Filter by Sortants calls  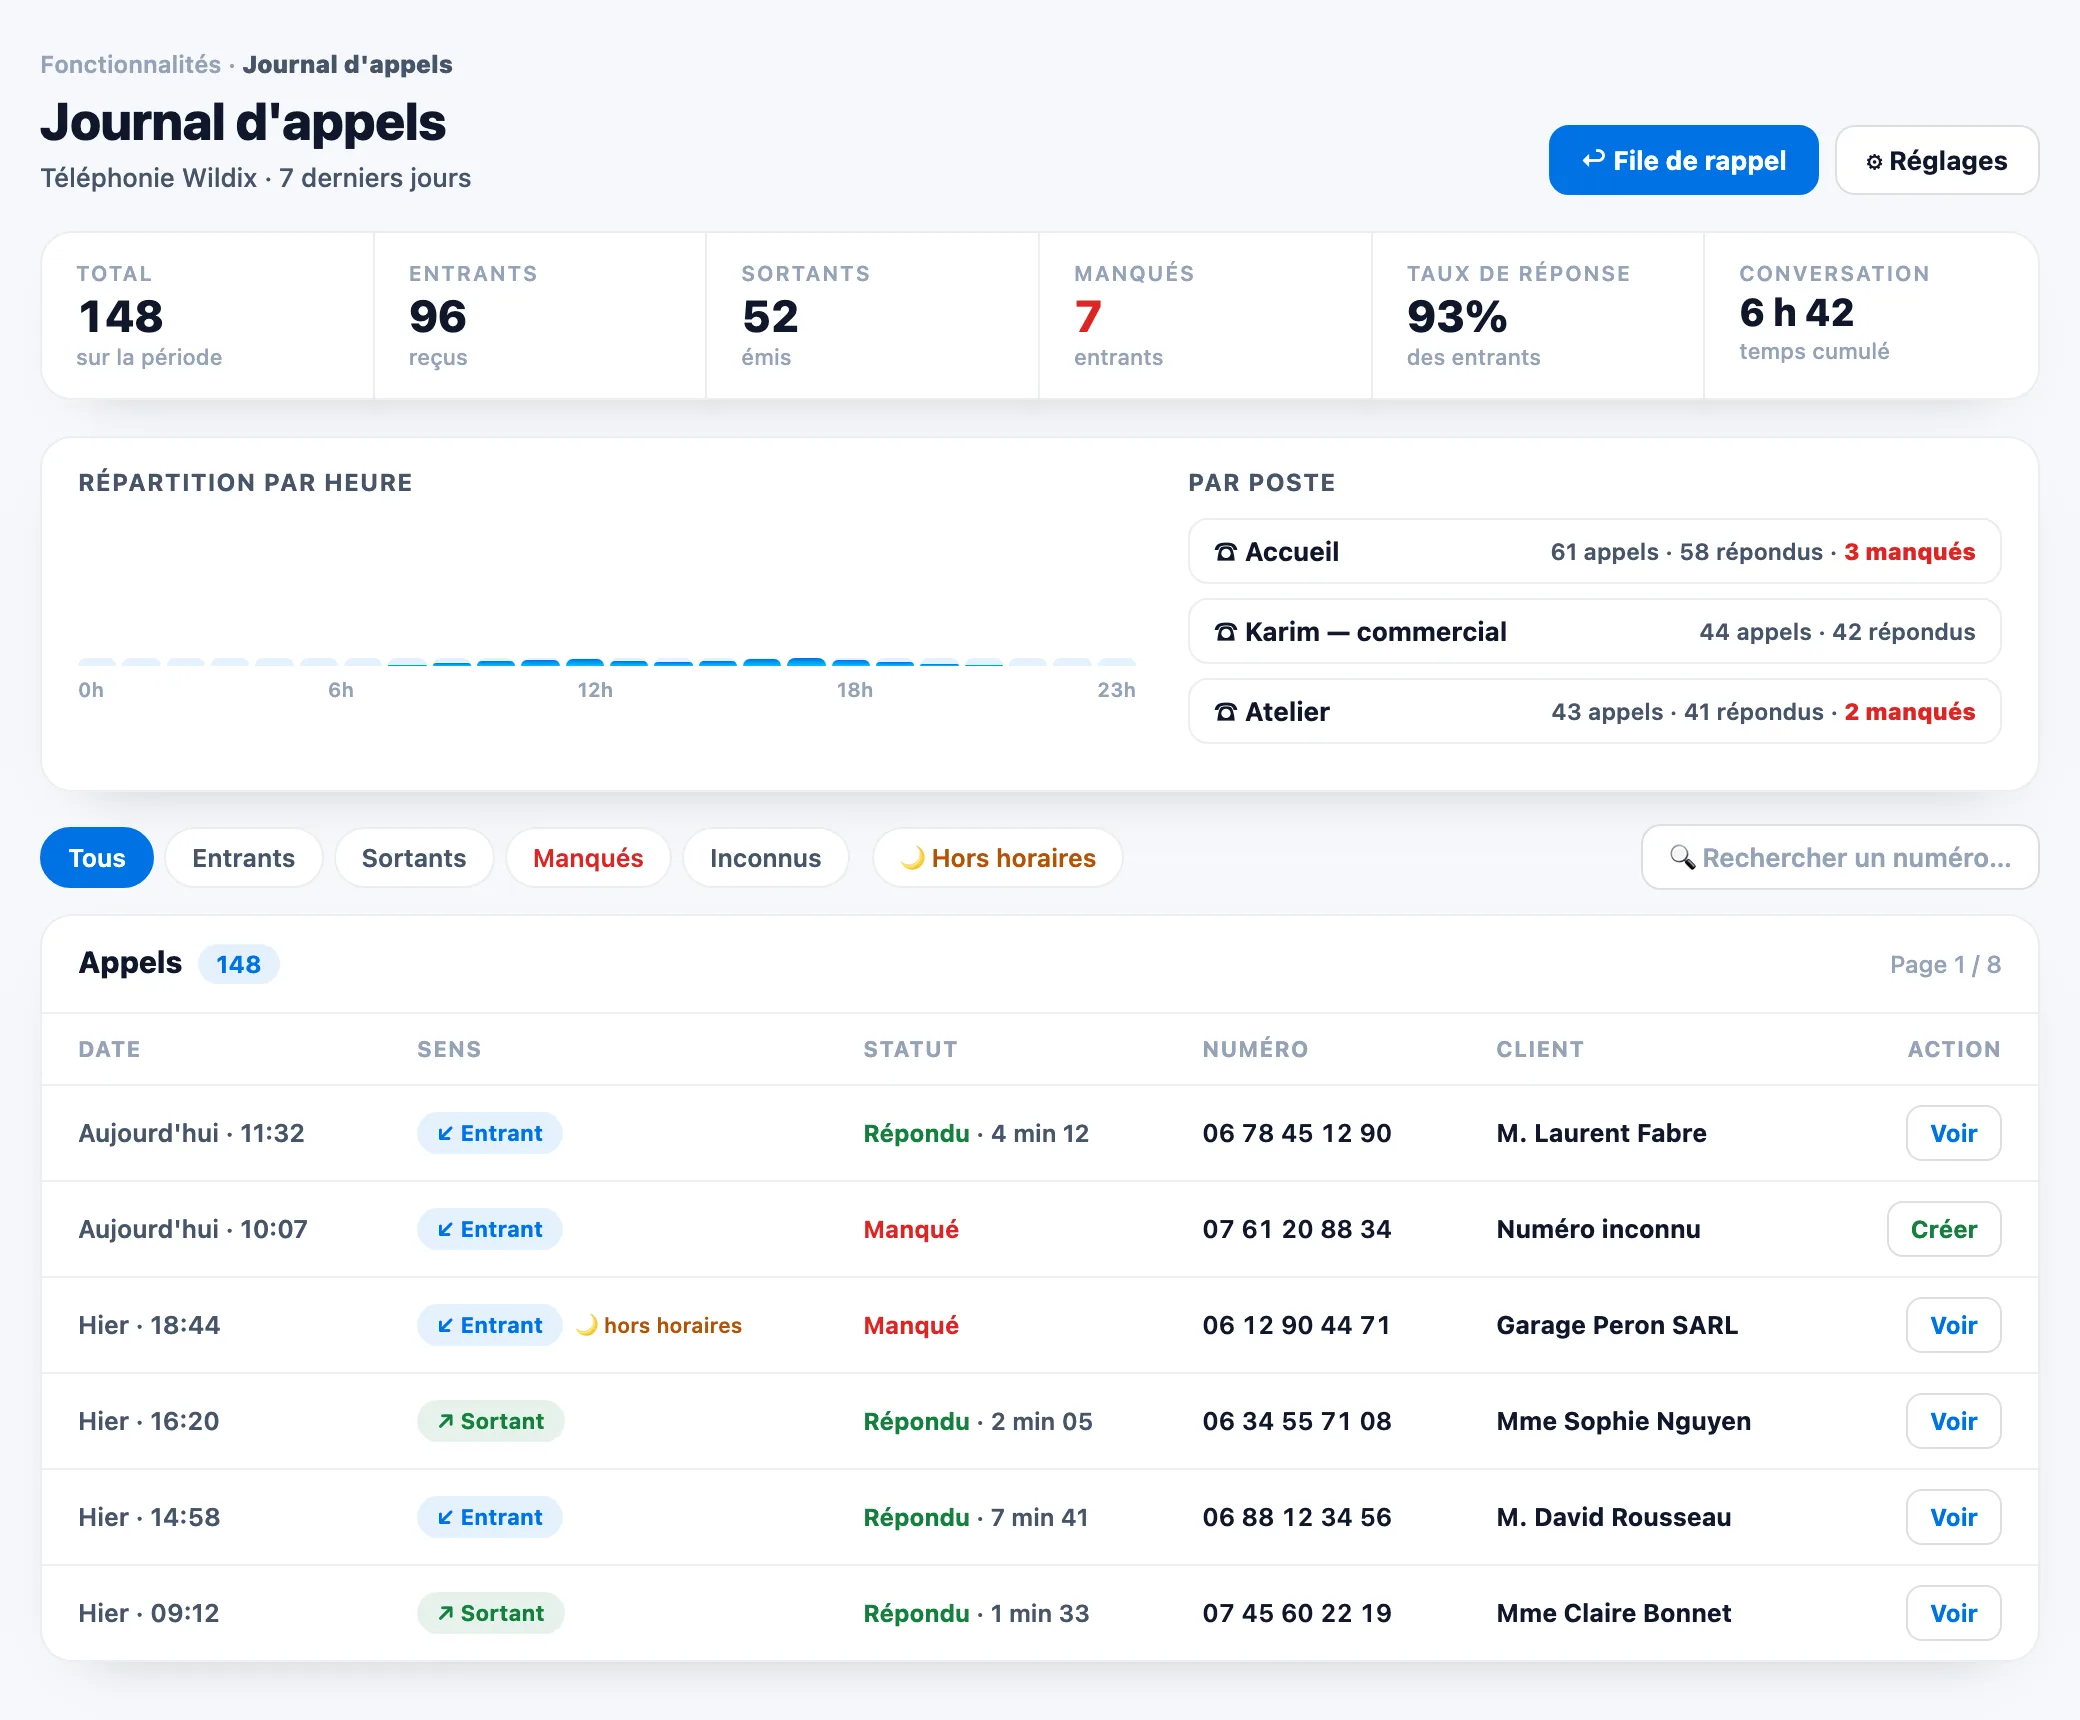click(414, 858)
